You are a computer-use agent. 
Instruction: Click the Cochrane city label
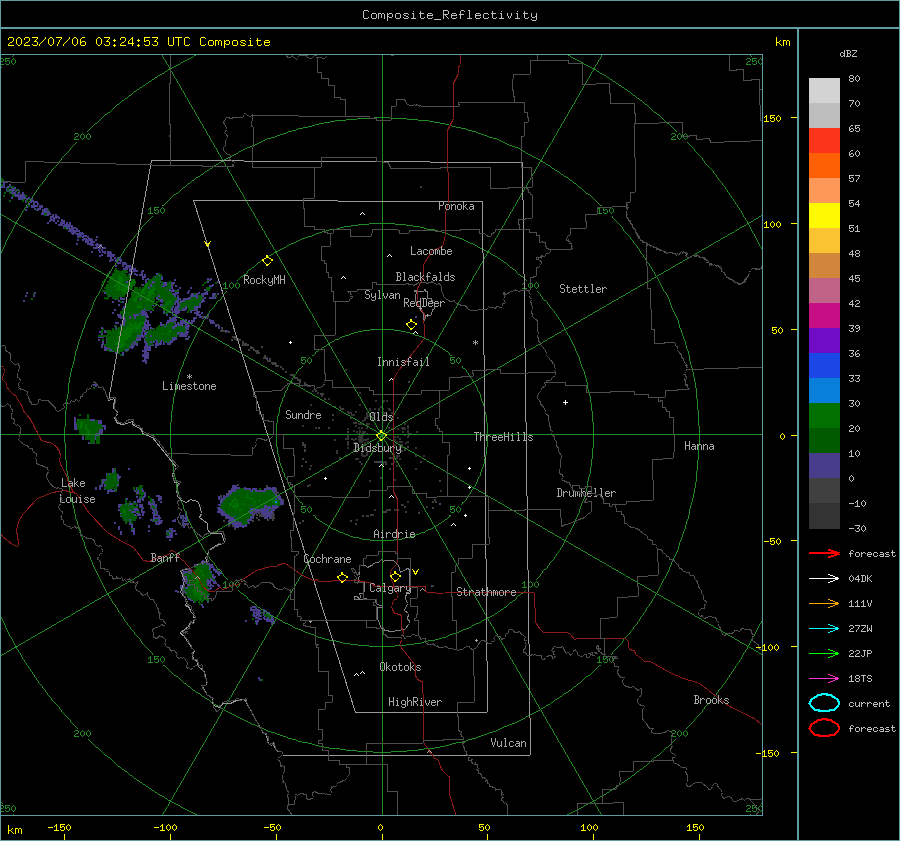(327, 559)
